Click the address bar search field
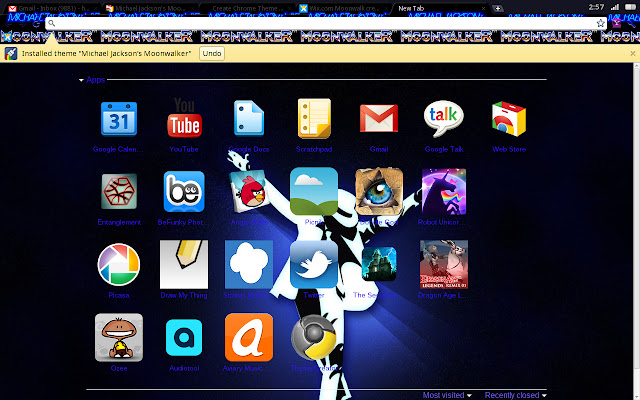 [326, 23]
